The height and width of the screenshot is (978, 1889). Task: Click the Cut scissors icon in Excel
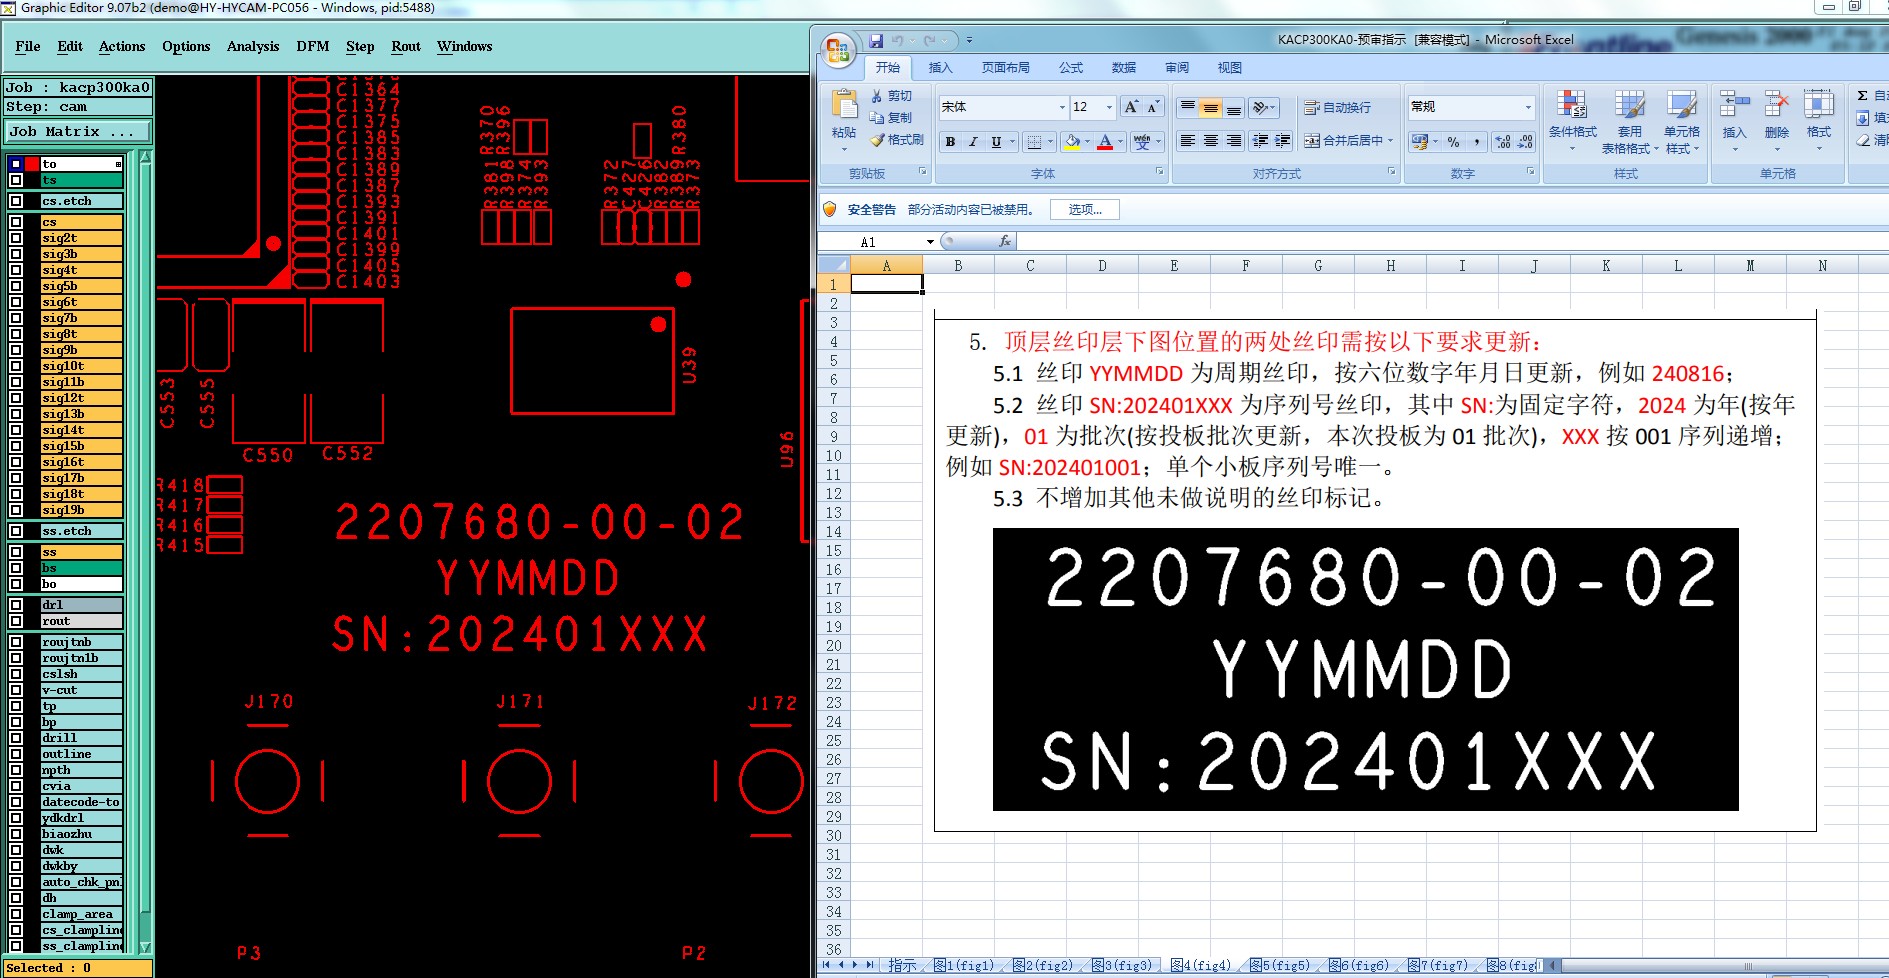click(x=877, y=96)
